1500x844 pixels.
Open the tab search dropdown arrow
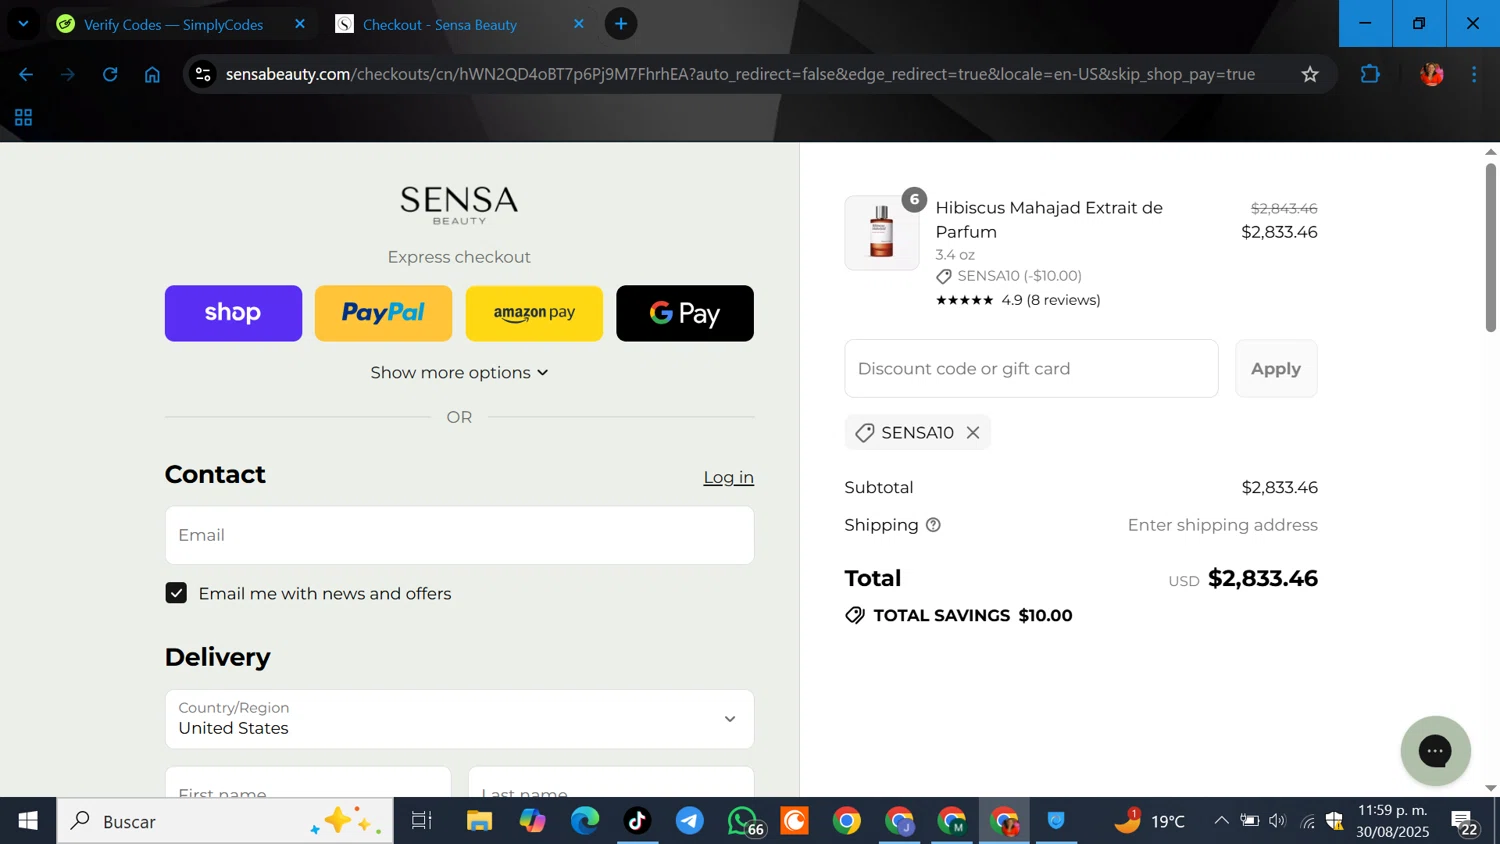tap(23, 24)
